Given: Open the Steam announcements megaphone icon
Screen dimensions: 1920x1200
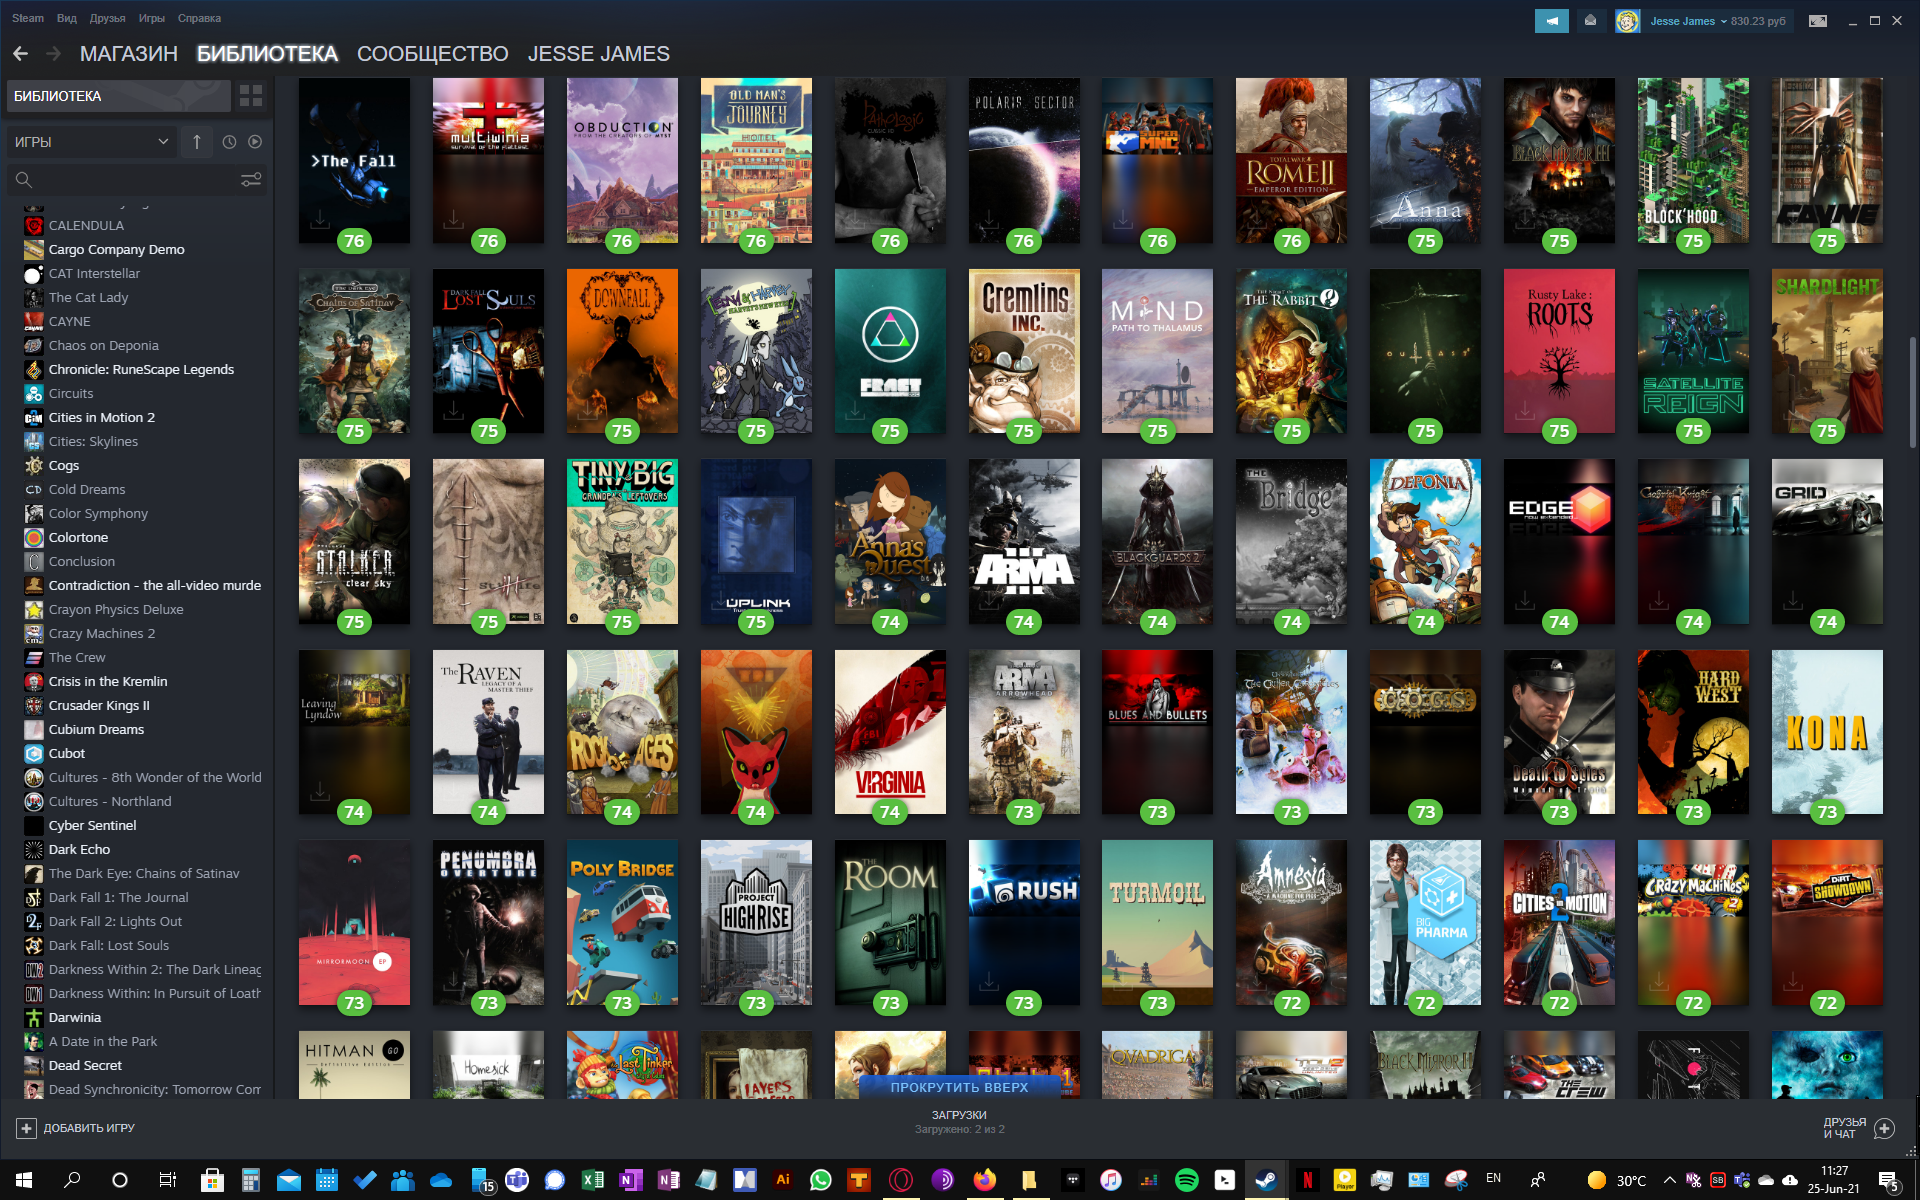Looking at the screenshot, I should coord(1552,21).
